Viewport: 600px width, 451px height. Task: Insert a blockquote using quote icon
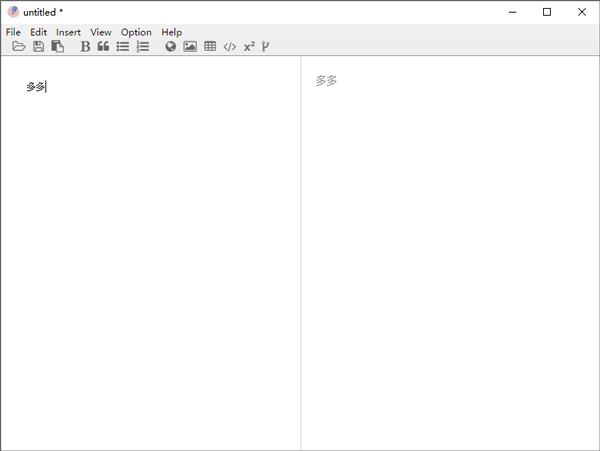103,46
